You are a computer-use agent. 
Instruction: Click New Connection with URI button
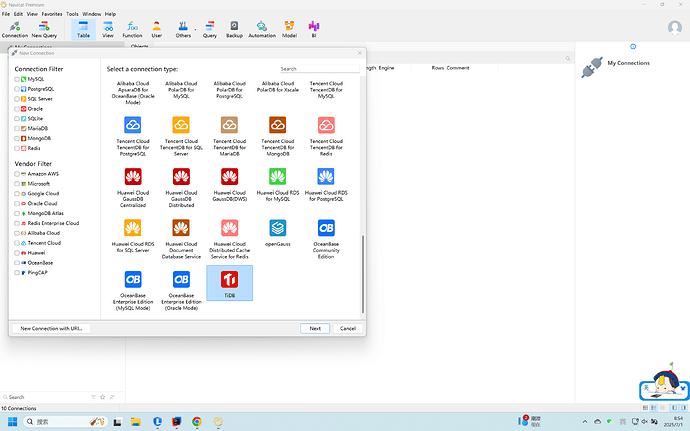51,328
